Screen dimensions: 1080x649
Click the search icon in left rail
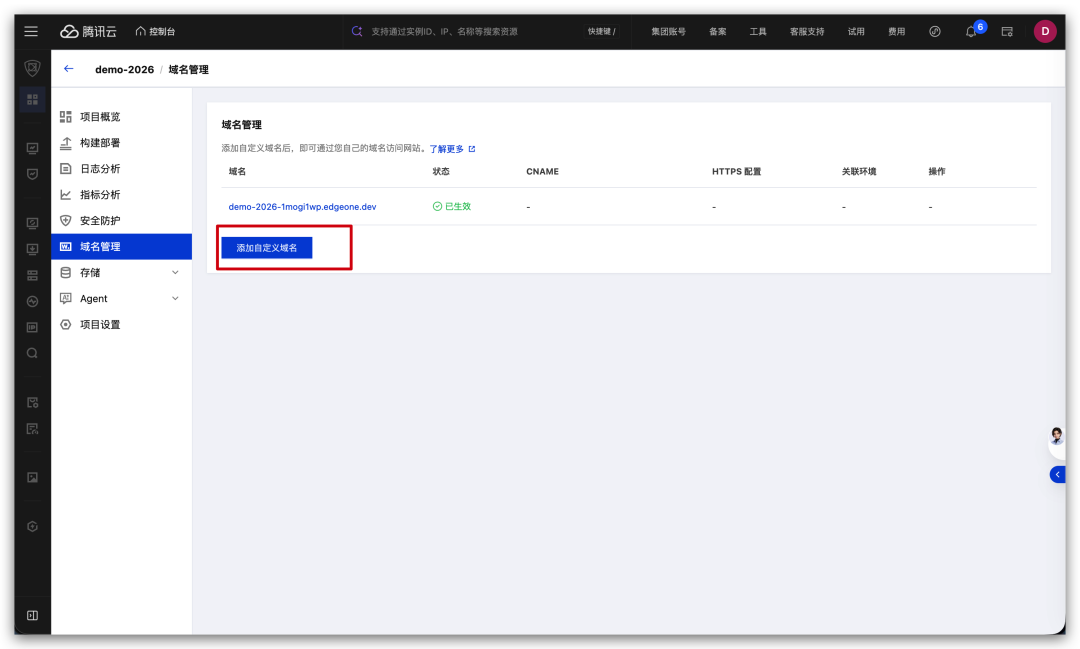pyautogui.click(x=32, y=353)
